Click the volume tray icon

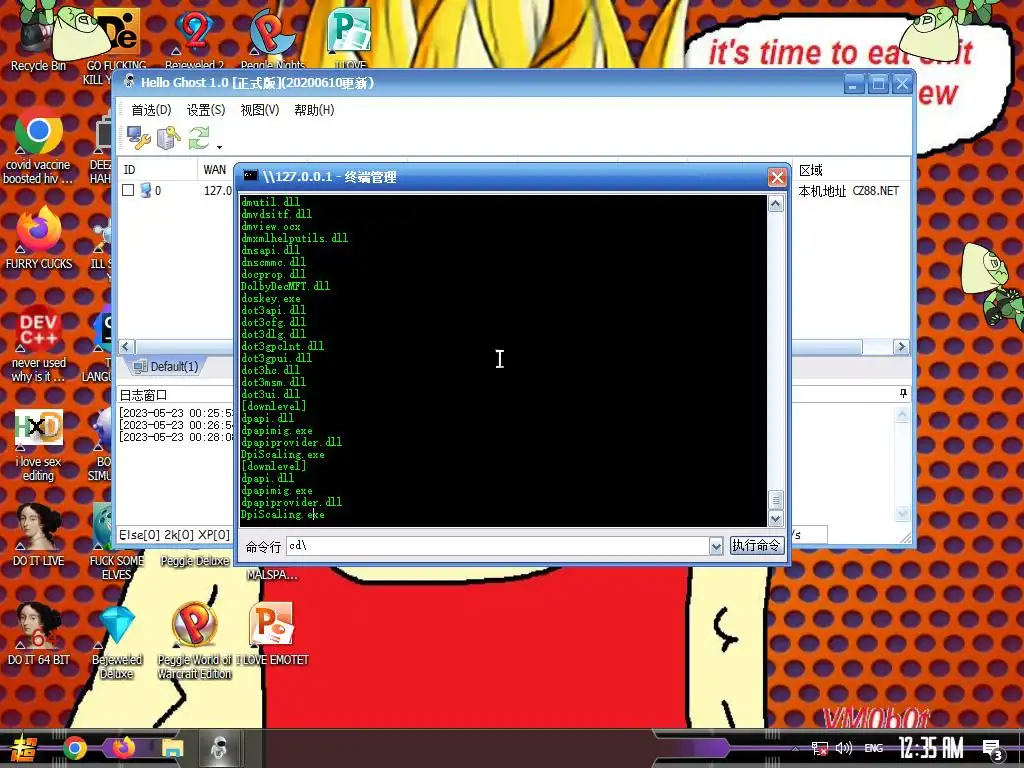click(844, 748)
